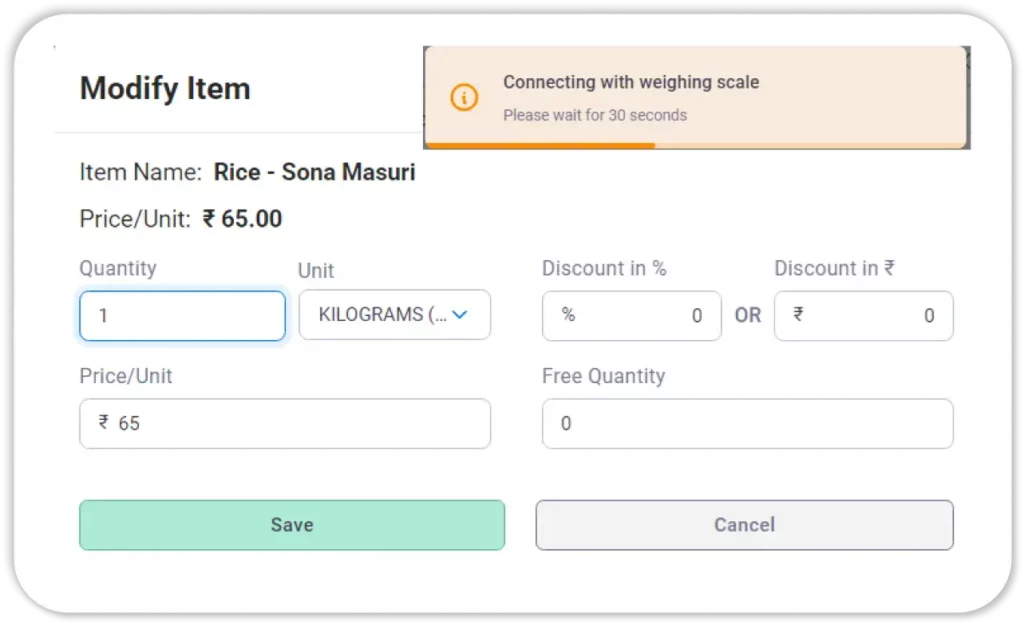Image resolution: width=1024 pixels, height=625 pixels.
Task: Click the rupee symbol in Price/Unit input
Action: point(103,423)
